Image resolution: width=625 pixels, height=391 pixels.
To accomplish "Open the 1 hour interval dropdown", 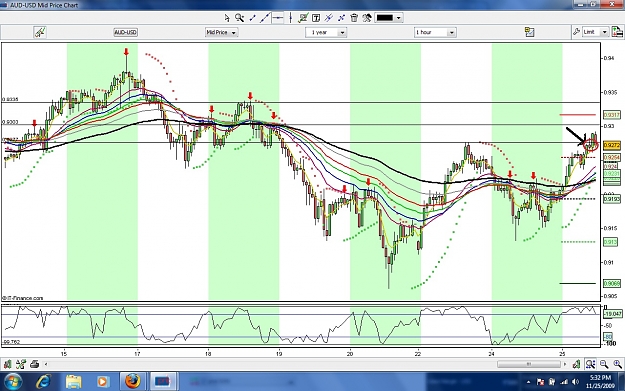I will click(435, 32).
